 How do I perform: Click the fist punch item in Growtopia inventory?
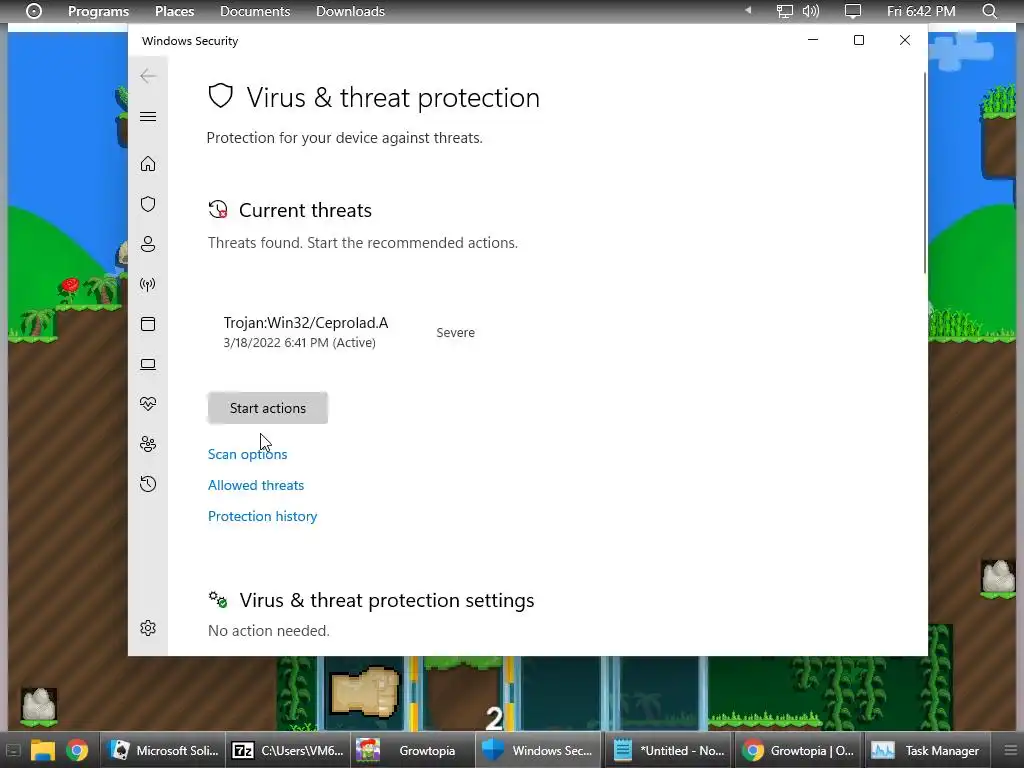tap(364, 692)
